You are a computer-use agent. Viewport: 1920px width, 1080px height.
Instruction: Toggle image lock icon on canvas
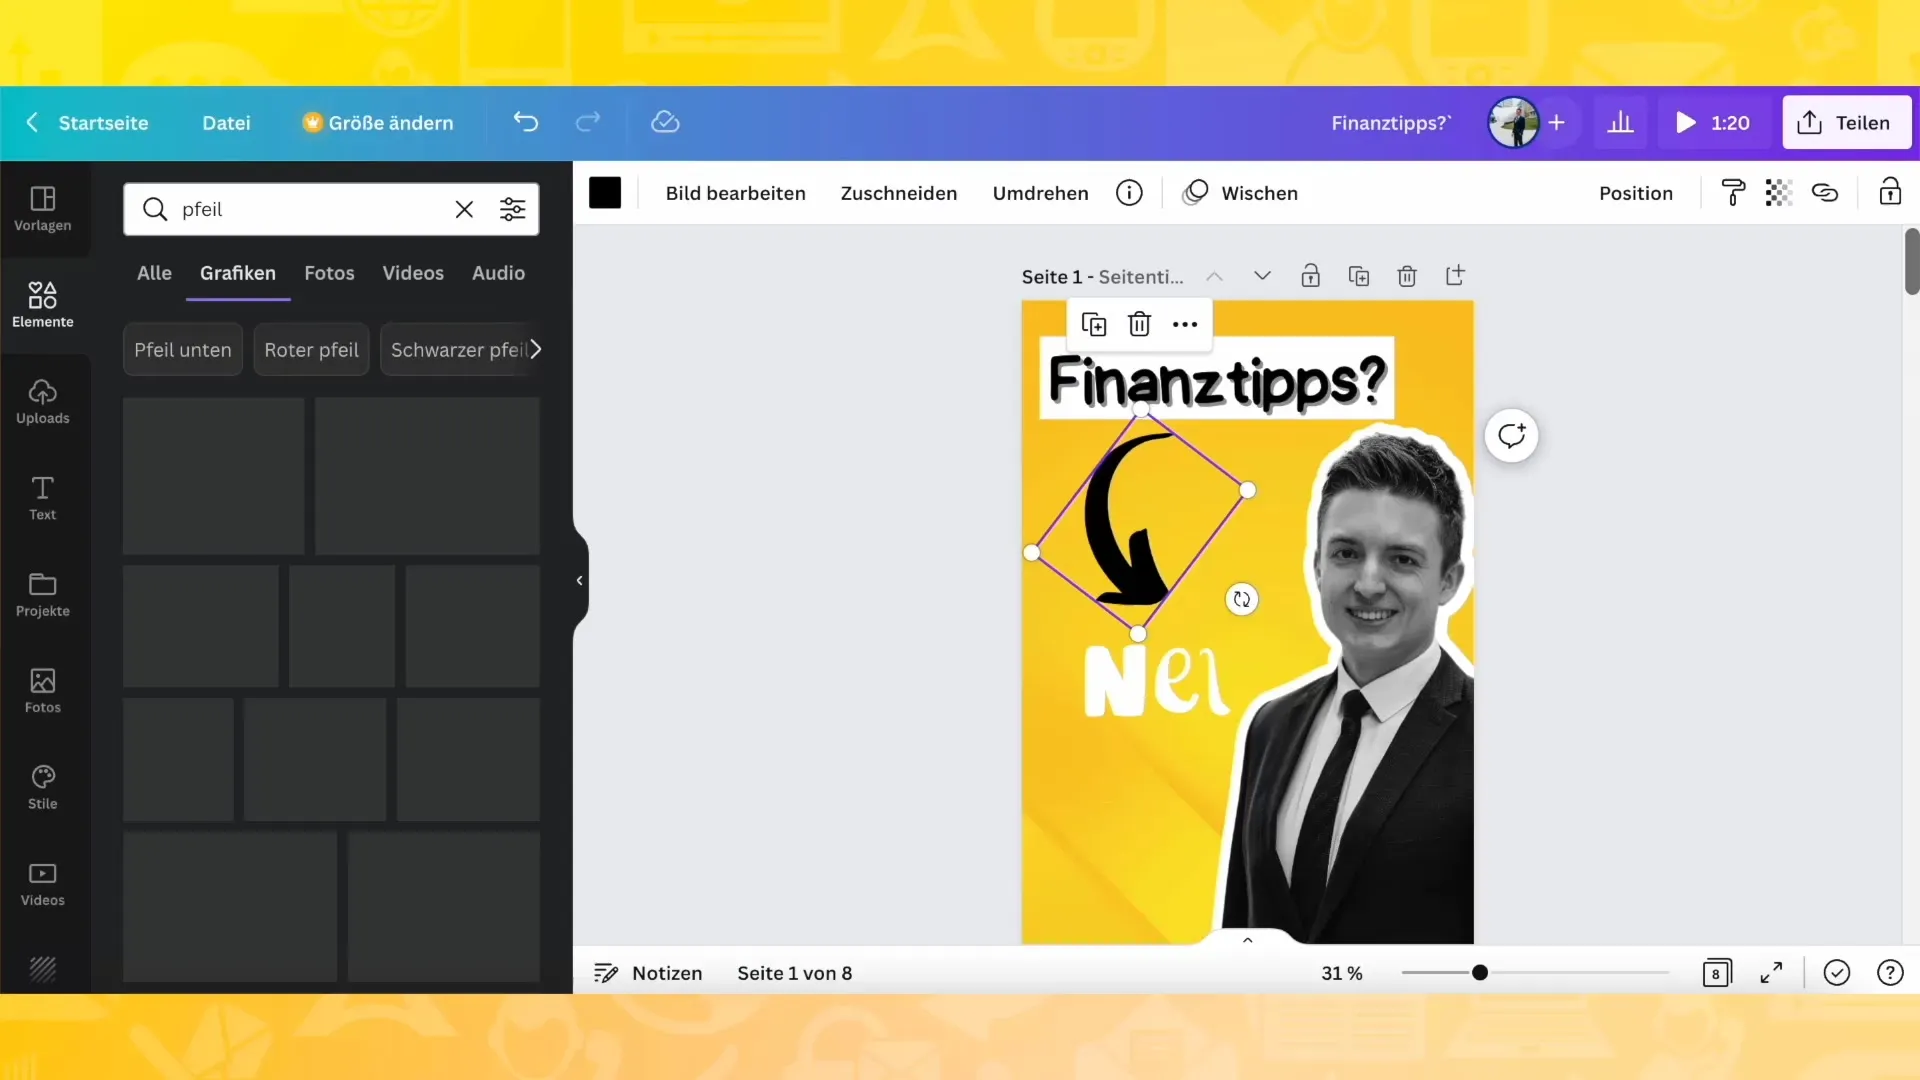[x=1309, y=276]
